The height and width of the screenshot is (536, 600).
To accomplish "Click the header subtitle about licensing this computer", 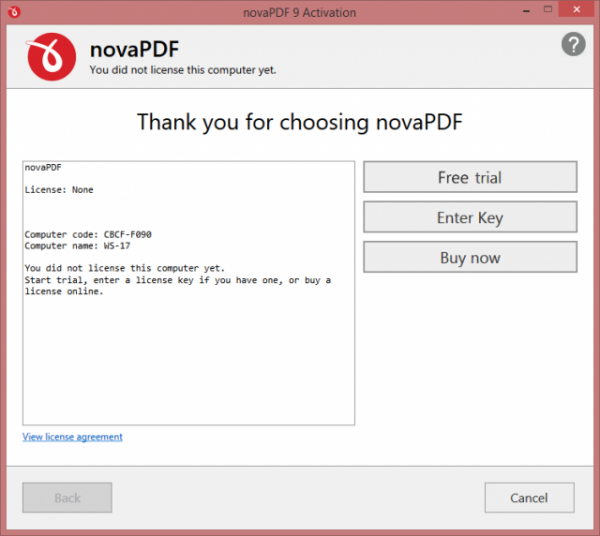I will tap(182, 70).
